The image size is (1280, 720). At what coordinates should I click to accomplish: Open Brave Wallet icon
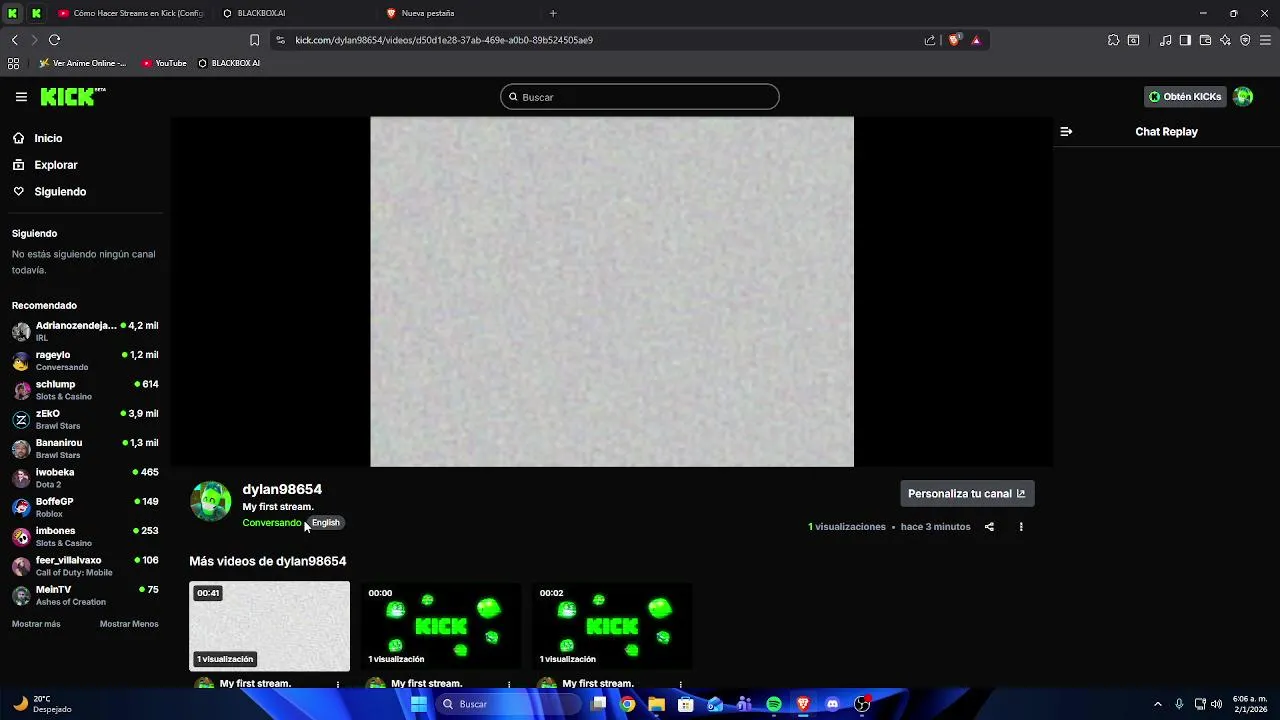[x=1205, y=40]
